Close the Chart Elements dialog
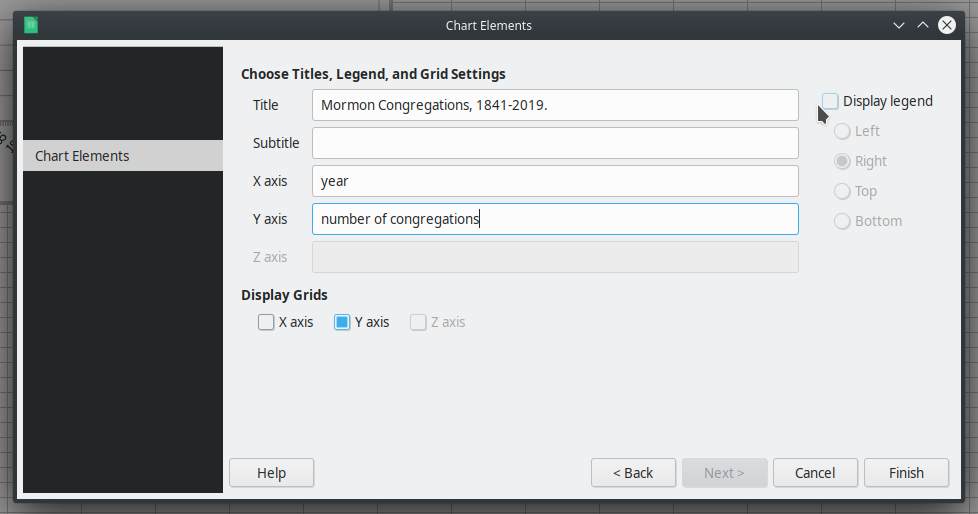Screen dimensions: 978x514 947,25
